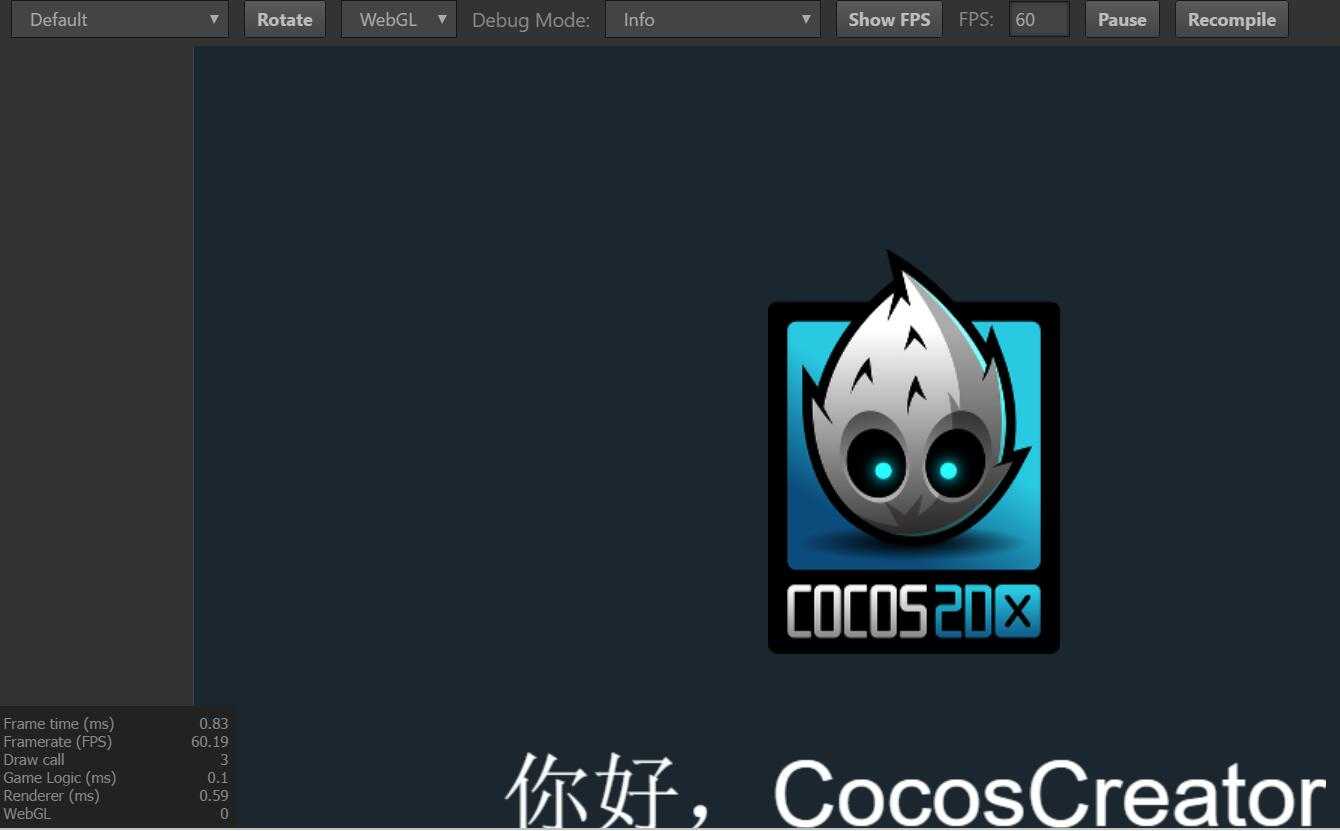Click the 你好, CocosCreator label
The height and width of the screenshot is (831, 1340).
pos(916,790)
